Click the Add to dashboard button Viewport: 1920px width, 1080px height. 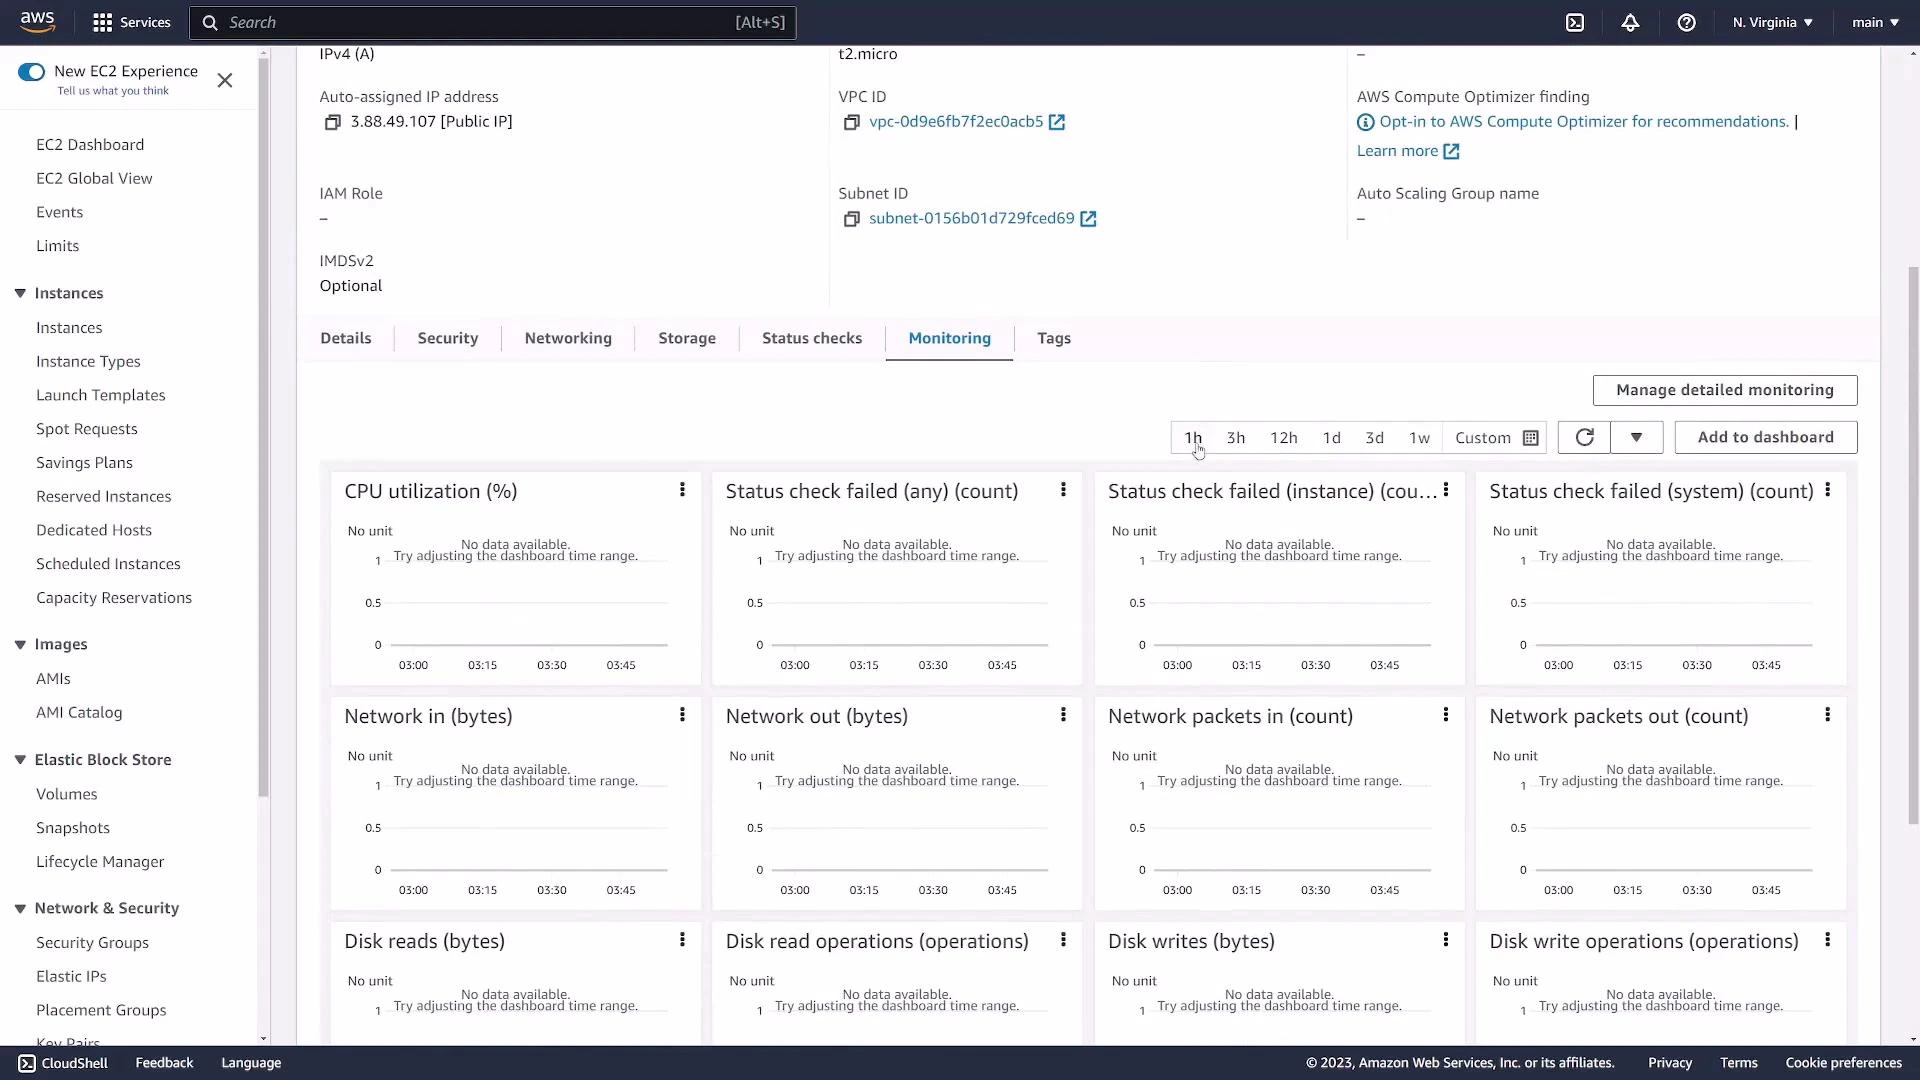pyautogui.click(x=1765, y=437)
